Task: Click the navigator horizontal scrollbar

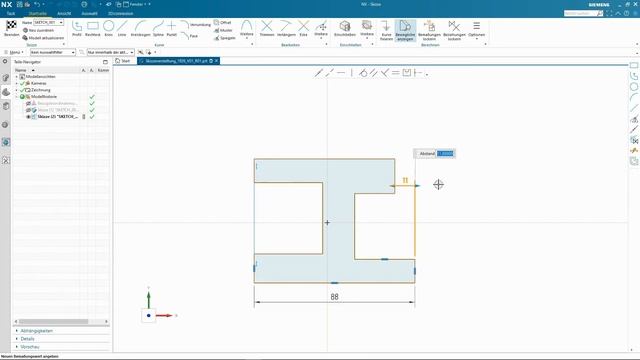Action: tap(53, 322)
